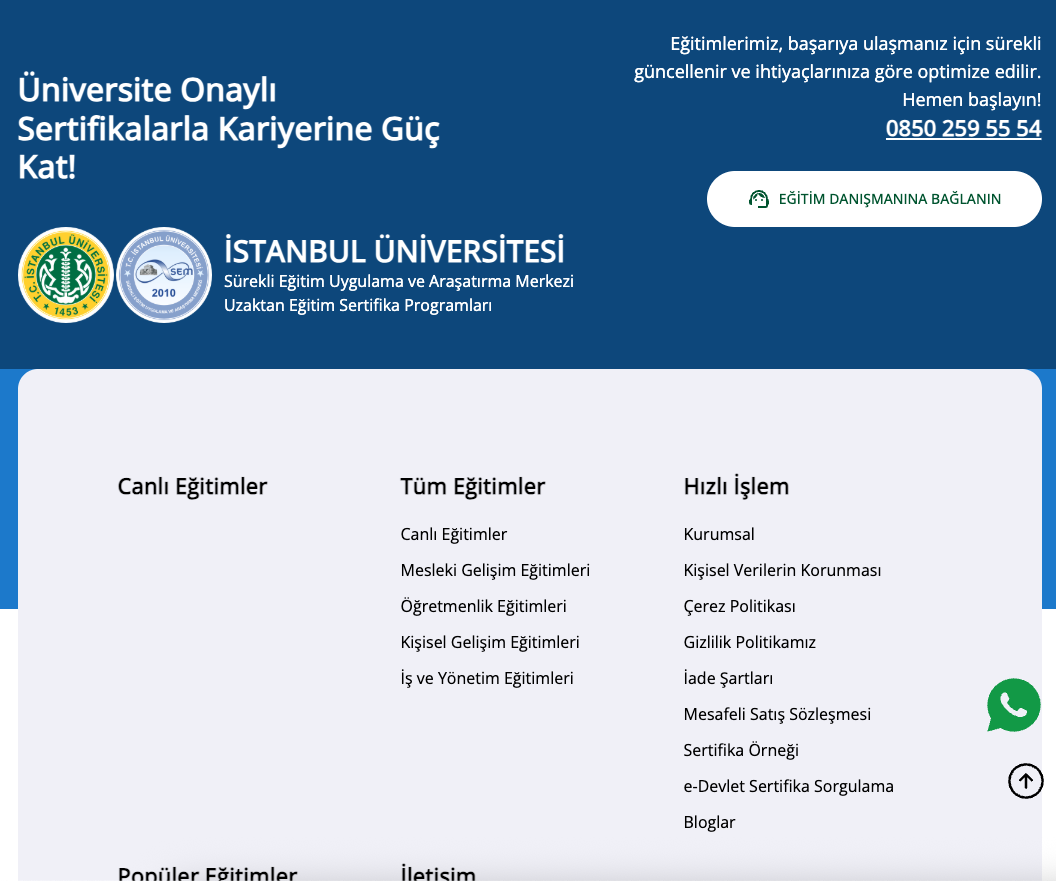Read Gizlilik Politikamız page
1056x881 pixels.
pyautogui.click(x=749, y=642)
